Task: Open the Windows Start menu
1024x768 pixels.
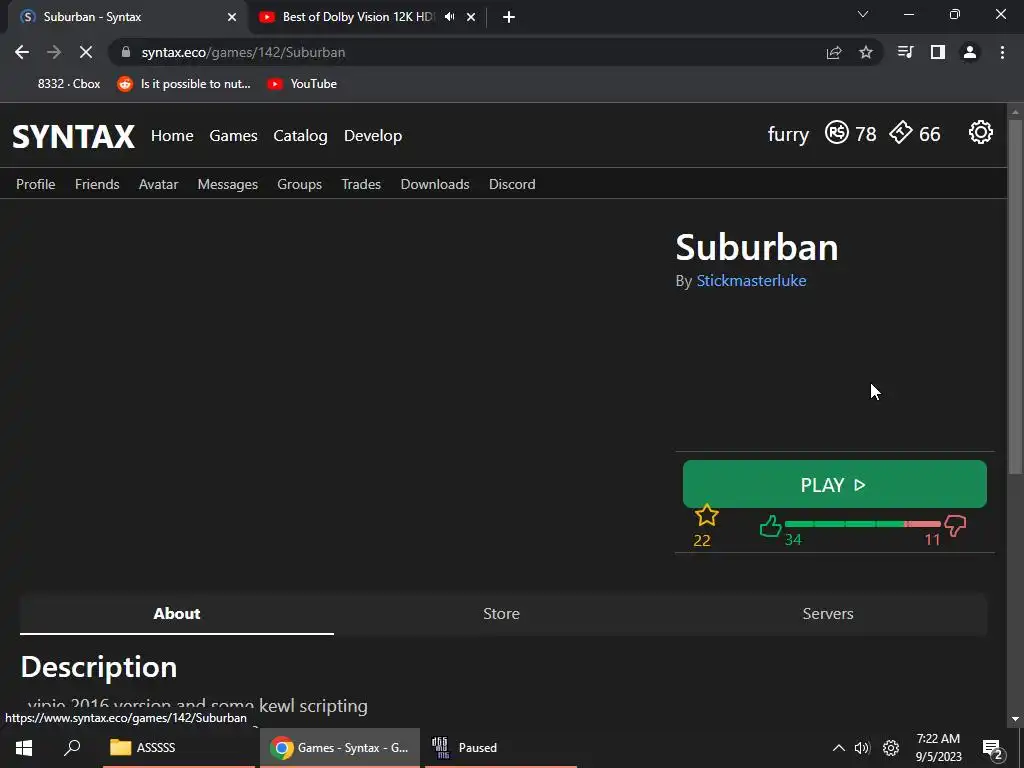Action: pos(24,747)
